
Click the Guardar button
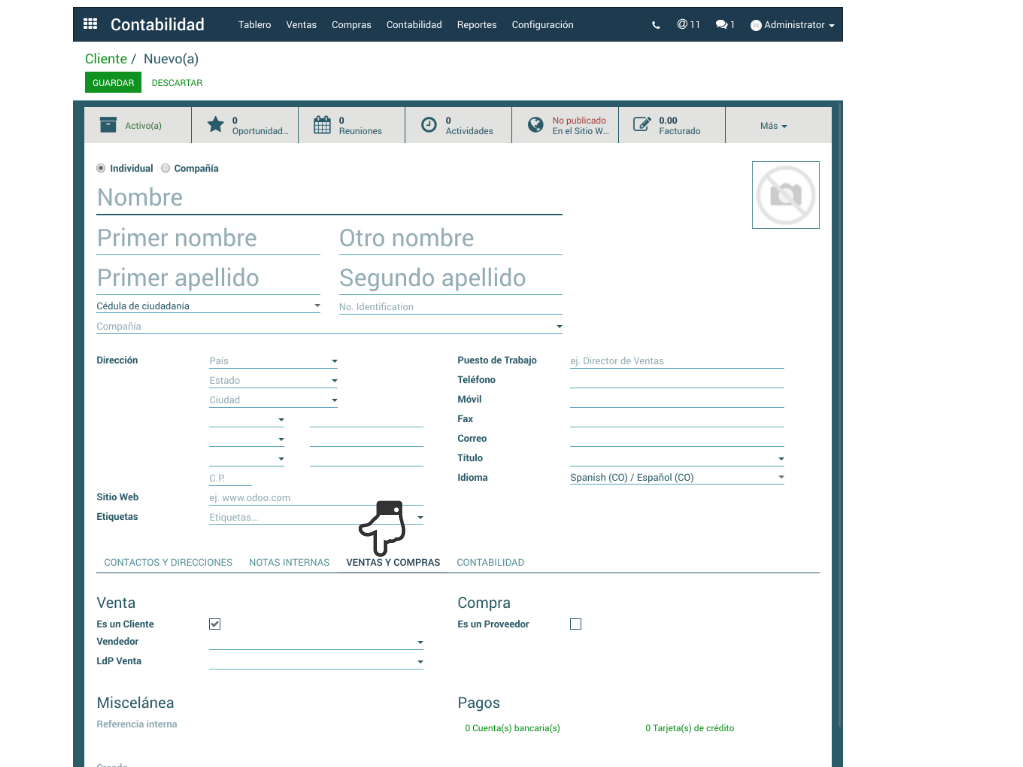coord(113,83)
